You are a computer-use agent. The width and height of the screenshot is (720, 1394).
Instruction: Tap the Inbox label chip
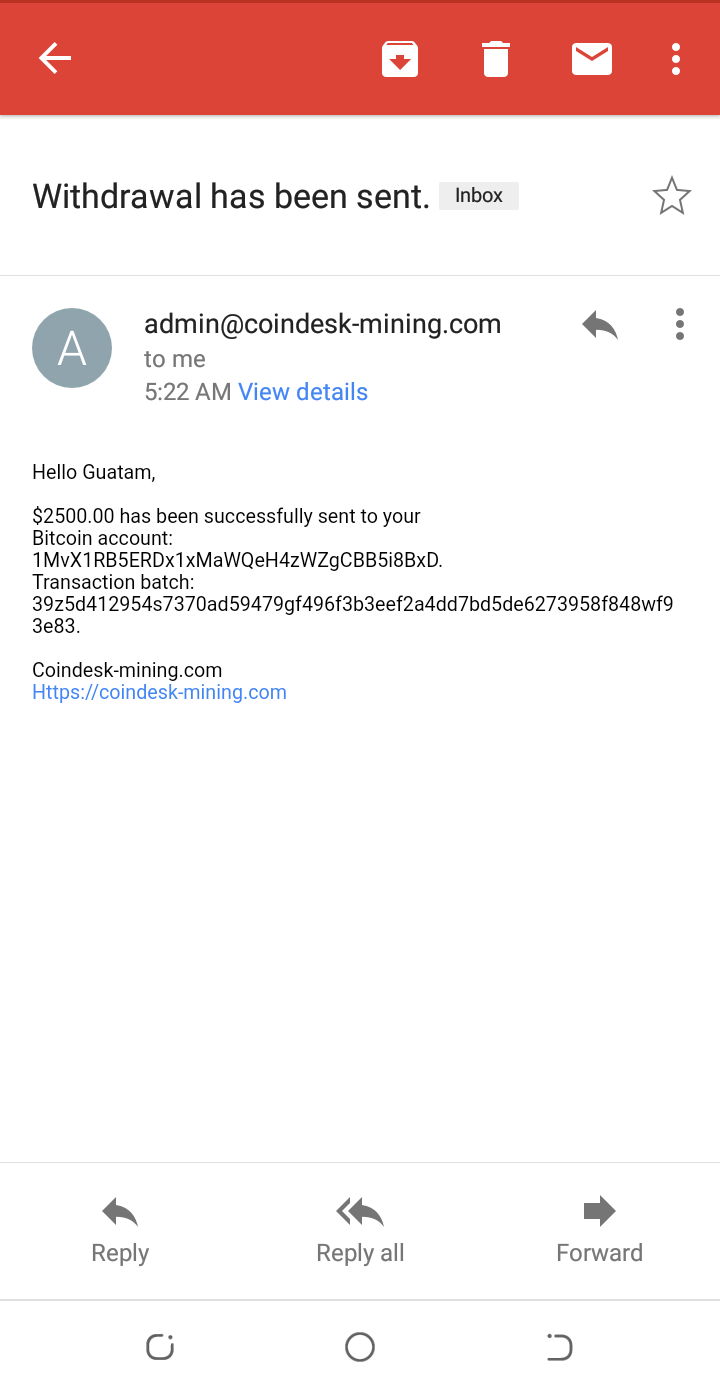point(479,196)
